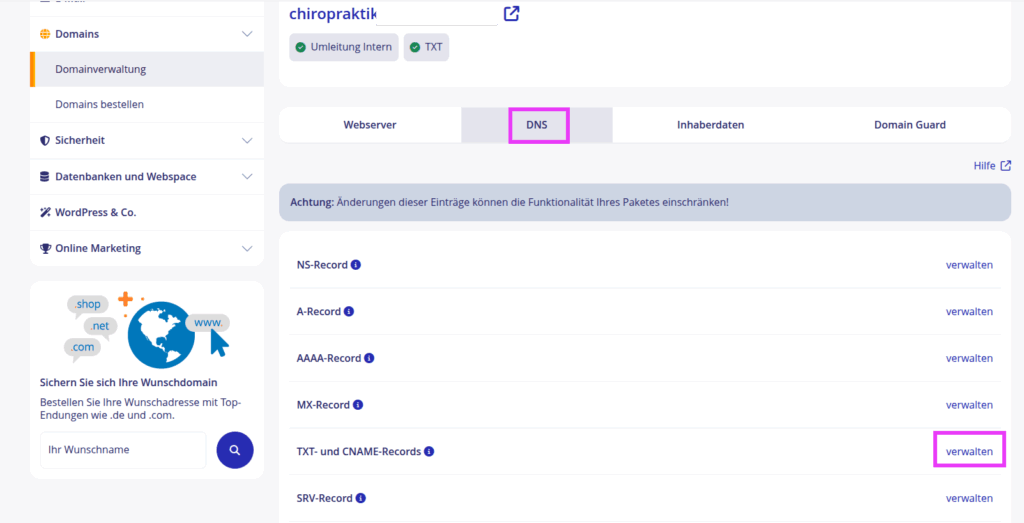Viewport: 1024px width, 523px height.
Task: Open Domains bestellen in sidebar
Action: tap(100, 105)
